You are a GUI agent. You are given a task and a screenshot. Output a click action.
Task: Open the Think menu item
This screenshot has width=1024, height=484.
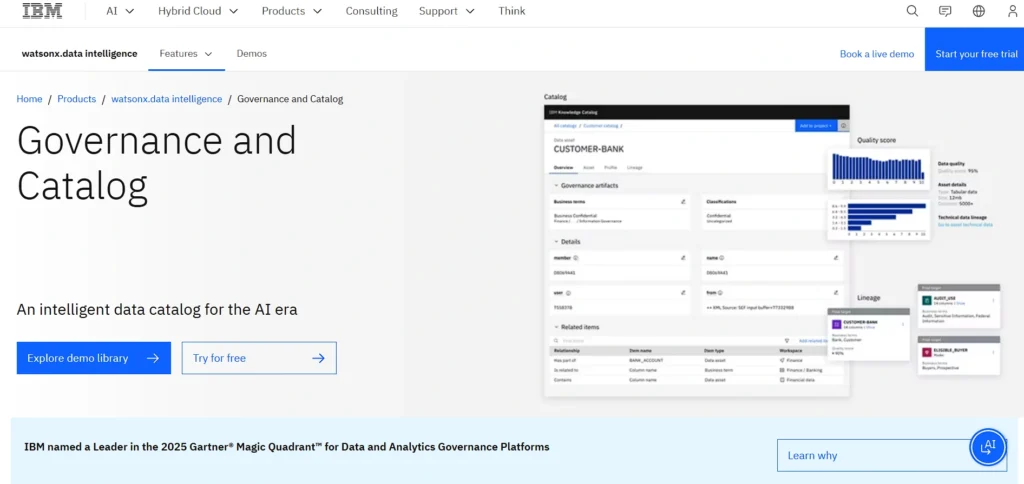pyautogui.click(x=511, y=11)
